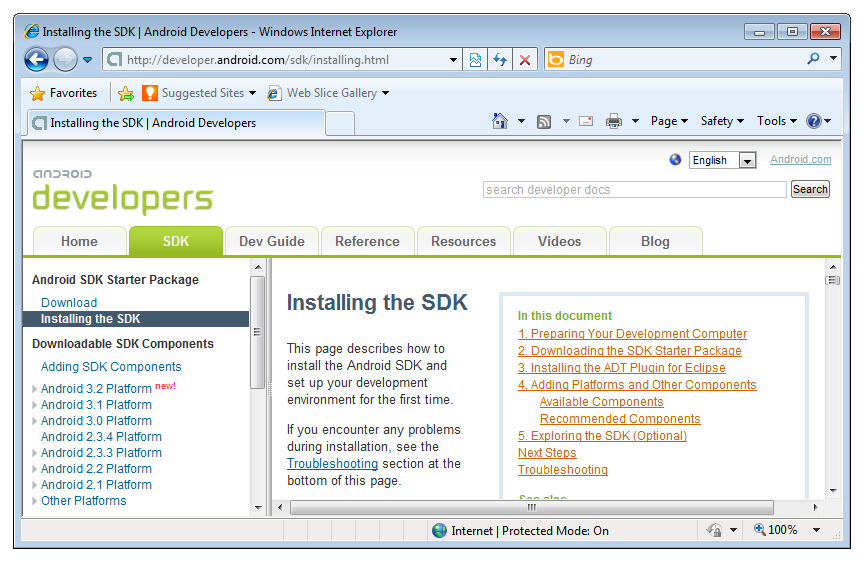Click the Download link in sidebar
The image size is (864, 563).
(x=69, y=302)
